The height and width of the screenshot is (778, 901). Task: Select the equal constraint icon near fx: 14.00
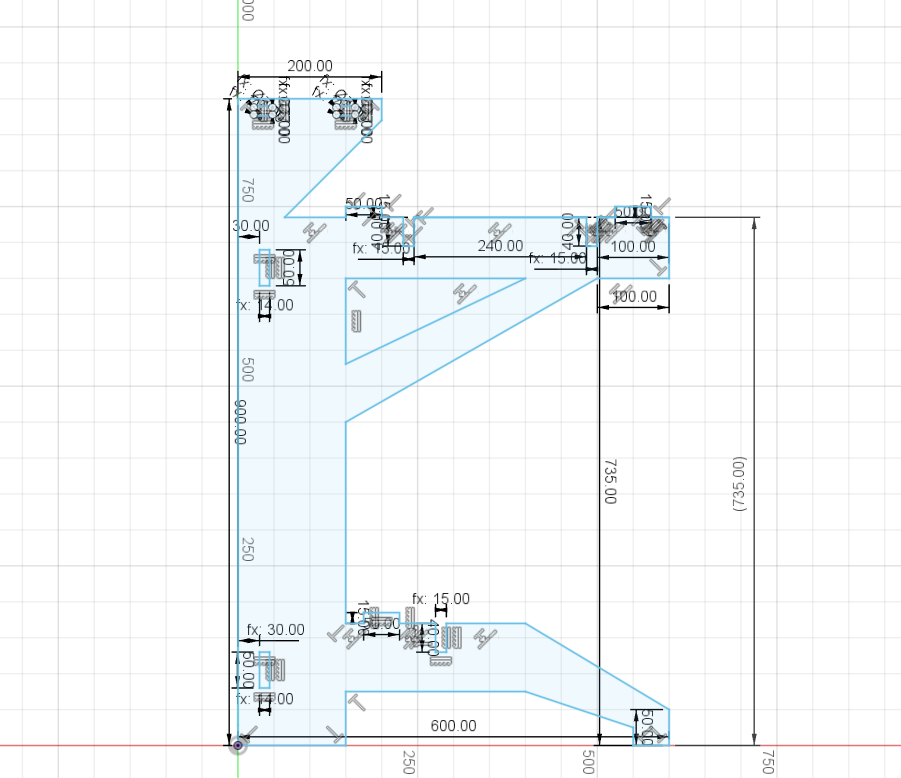(x=263, y=294)
